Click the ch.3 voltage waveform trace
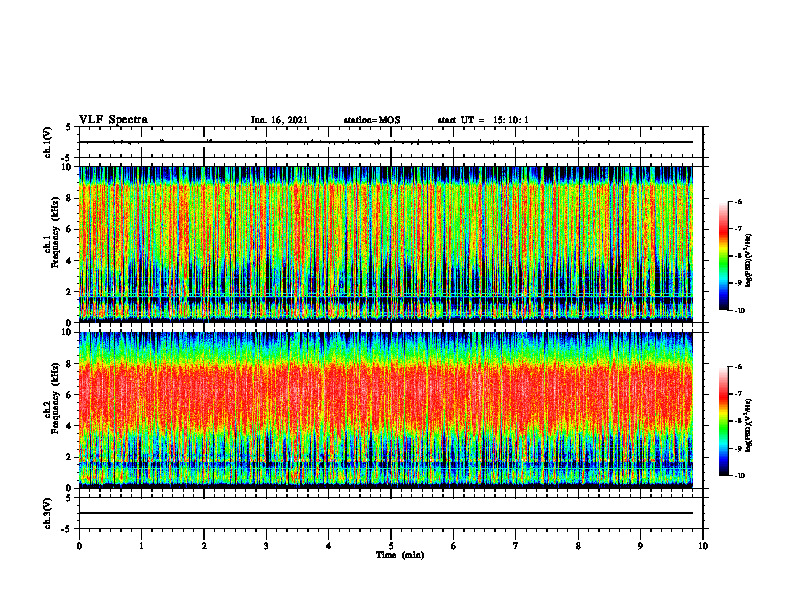Screen dimensions: 792x612 (x=386, y=513)
